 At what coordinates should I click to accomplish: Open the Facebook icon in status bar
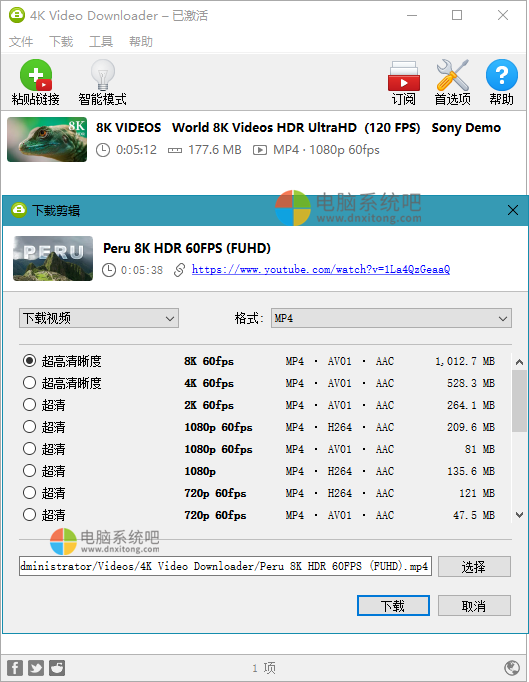pos(15,668)
